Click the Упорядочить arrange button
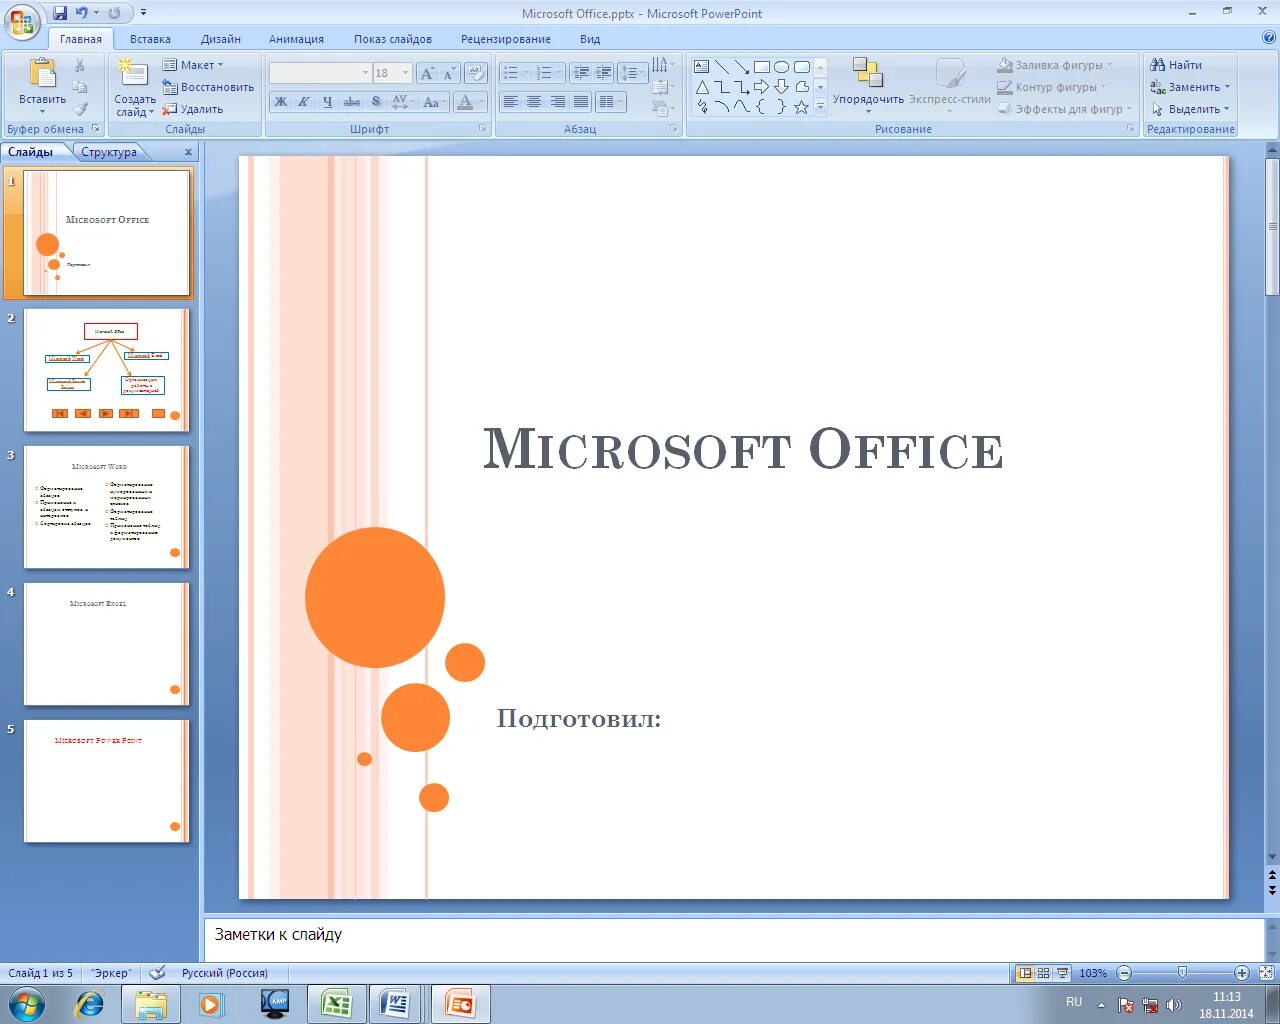The height and width of the screenshot is (1024, 1280). [x=868, y=83]
